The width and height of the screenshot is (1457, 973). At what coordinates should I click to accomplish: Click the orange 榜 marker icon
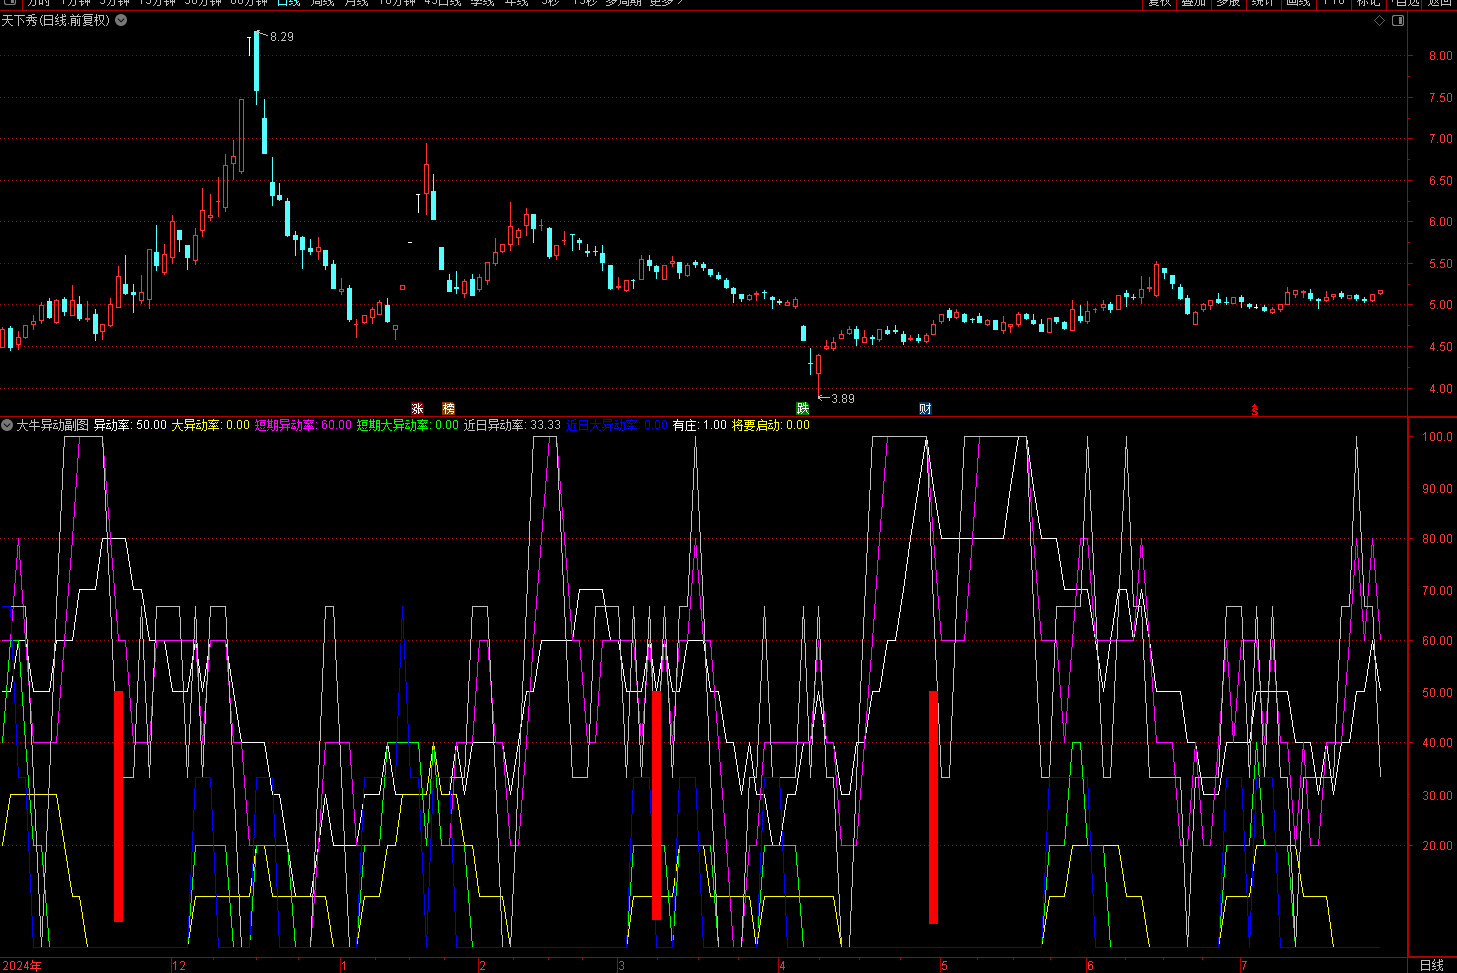pos(448,408)
